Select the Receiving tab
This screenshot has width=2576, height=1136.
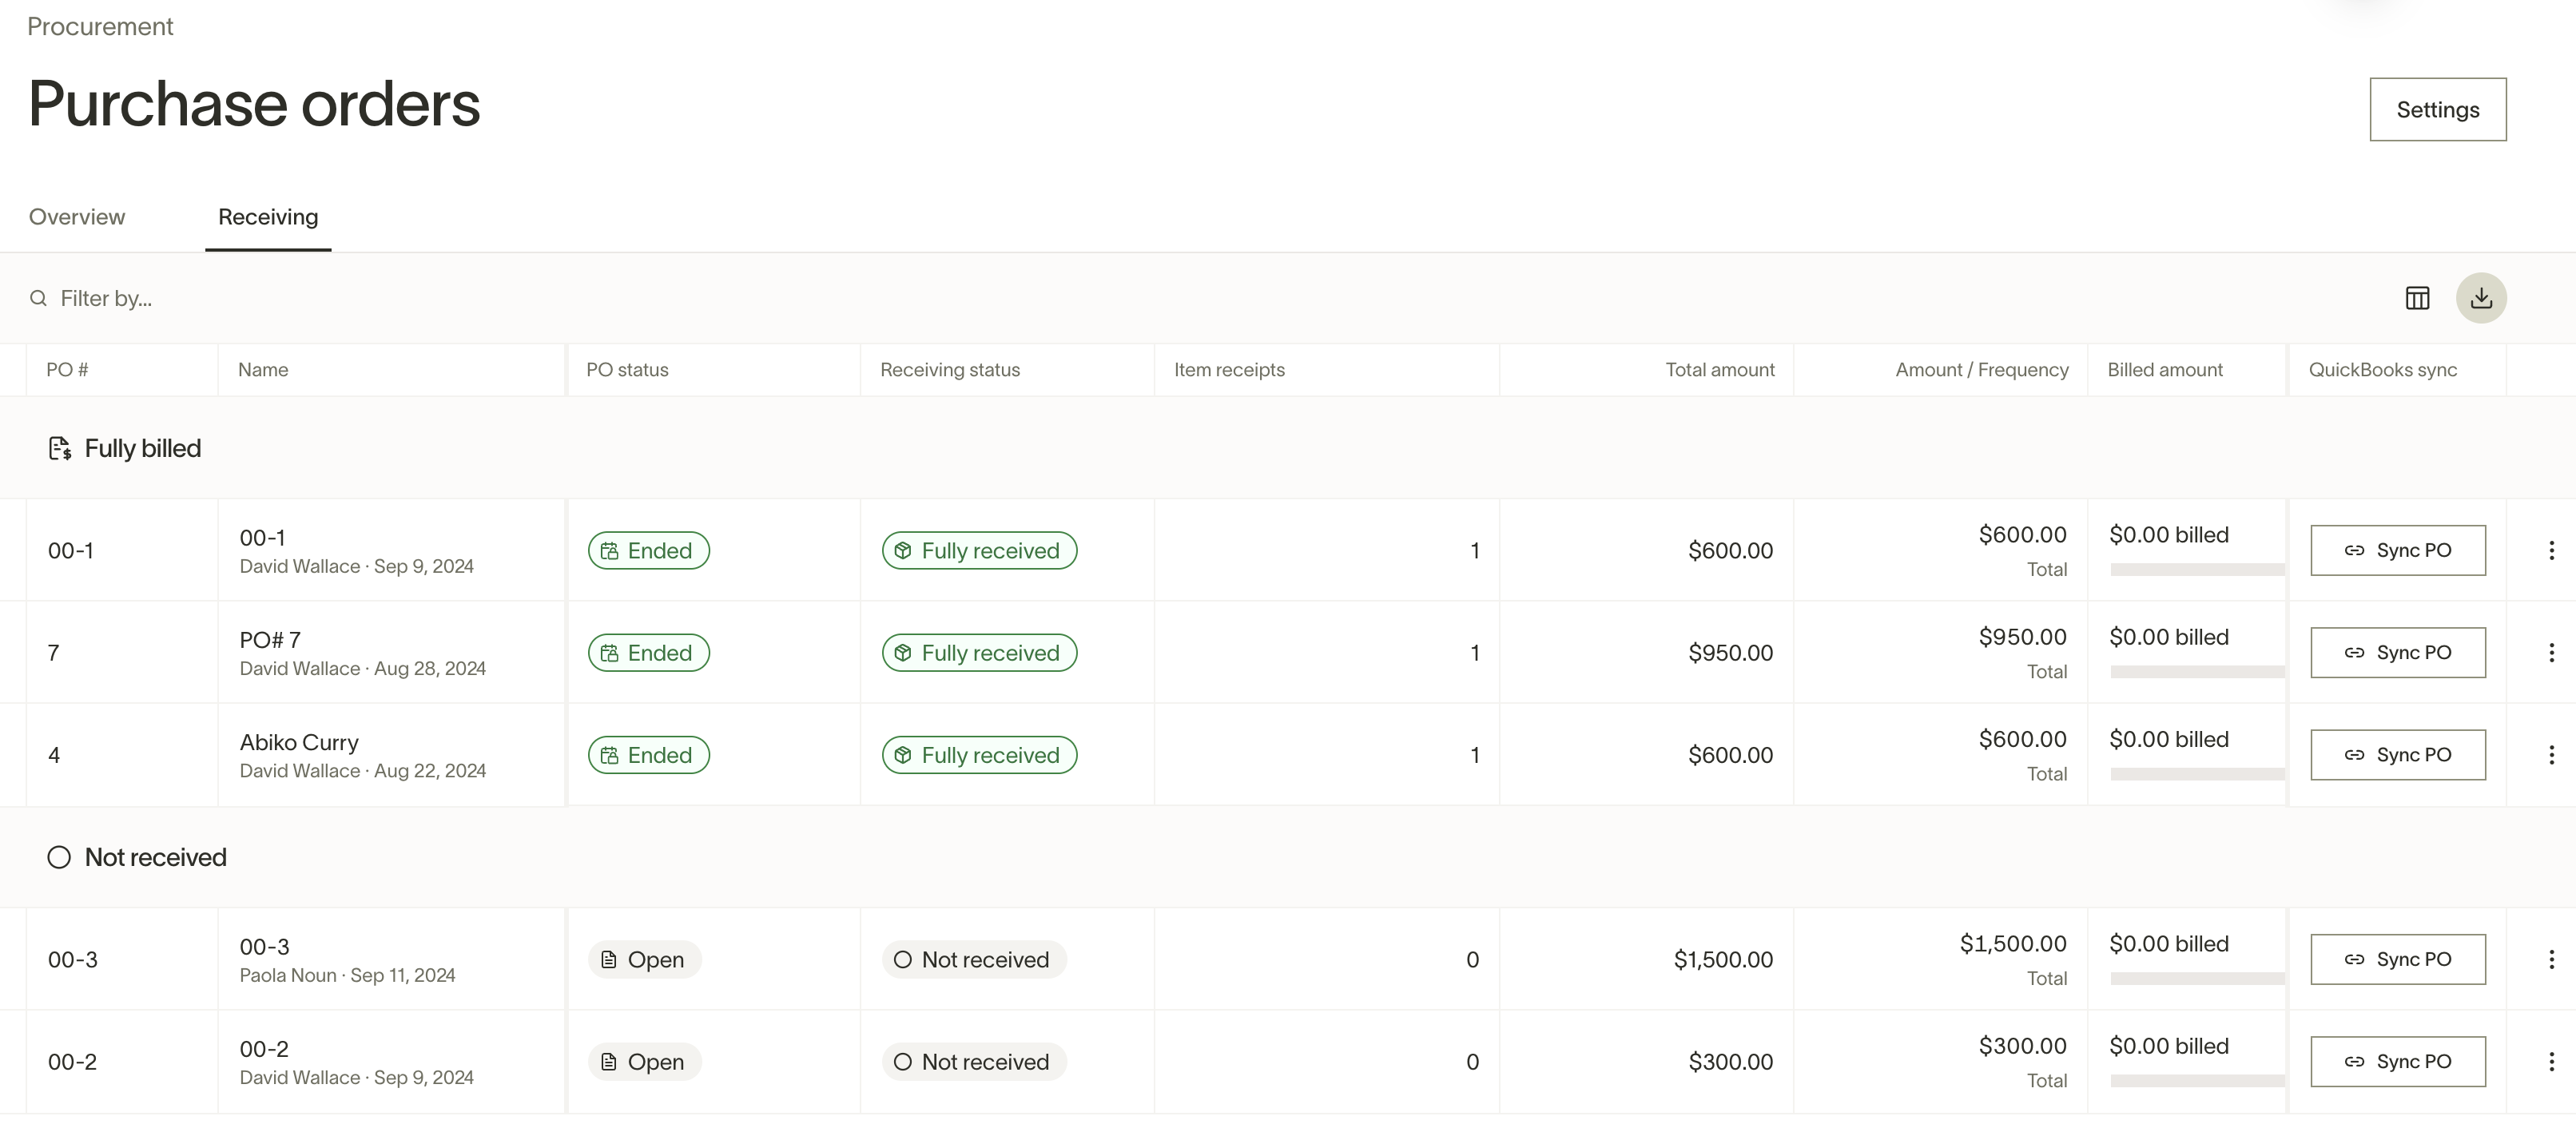268,216
